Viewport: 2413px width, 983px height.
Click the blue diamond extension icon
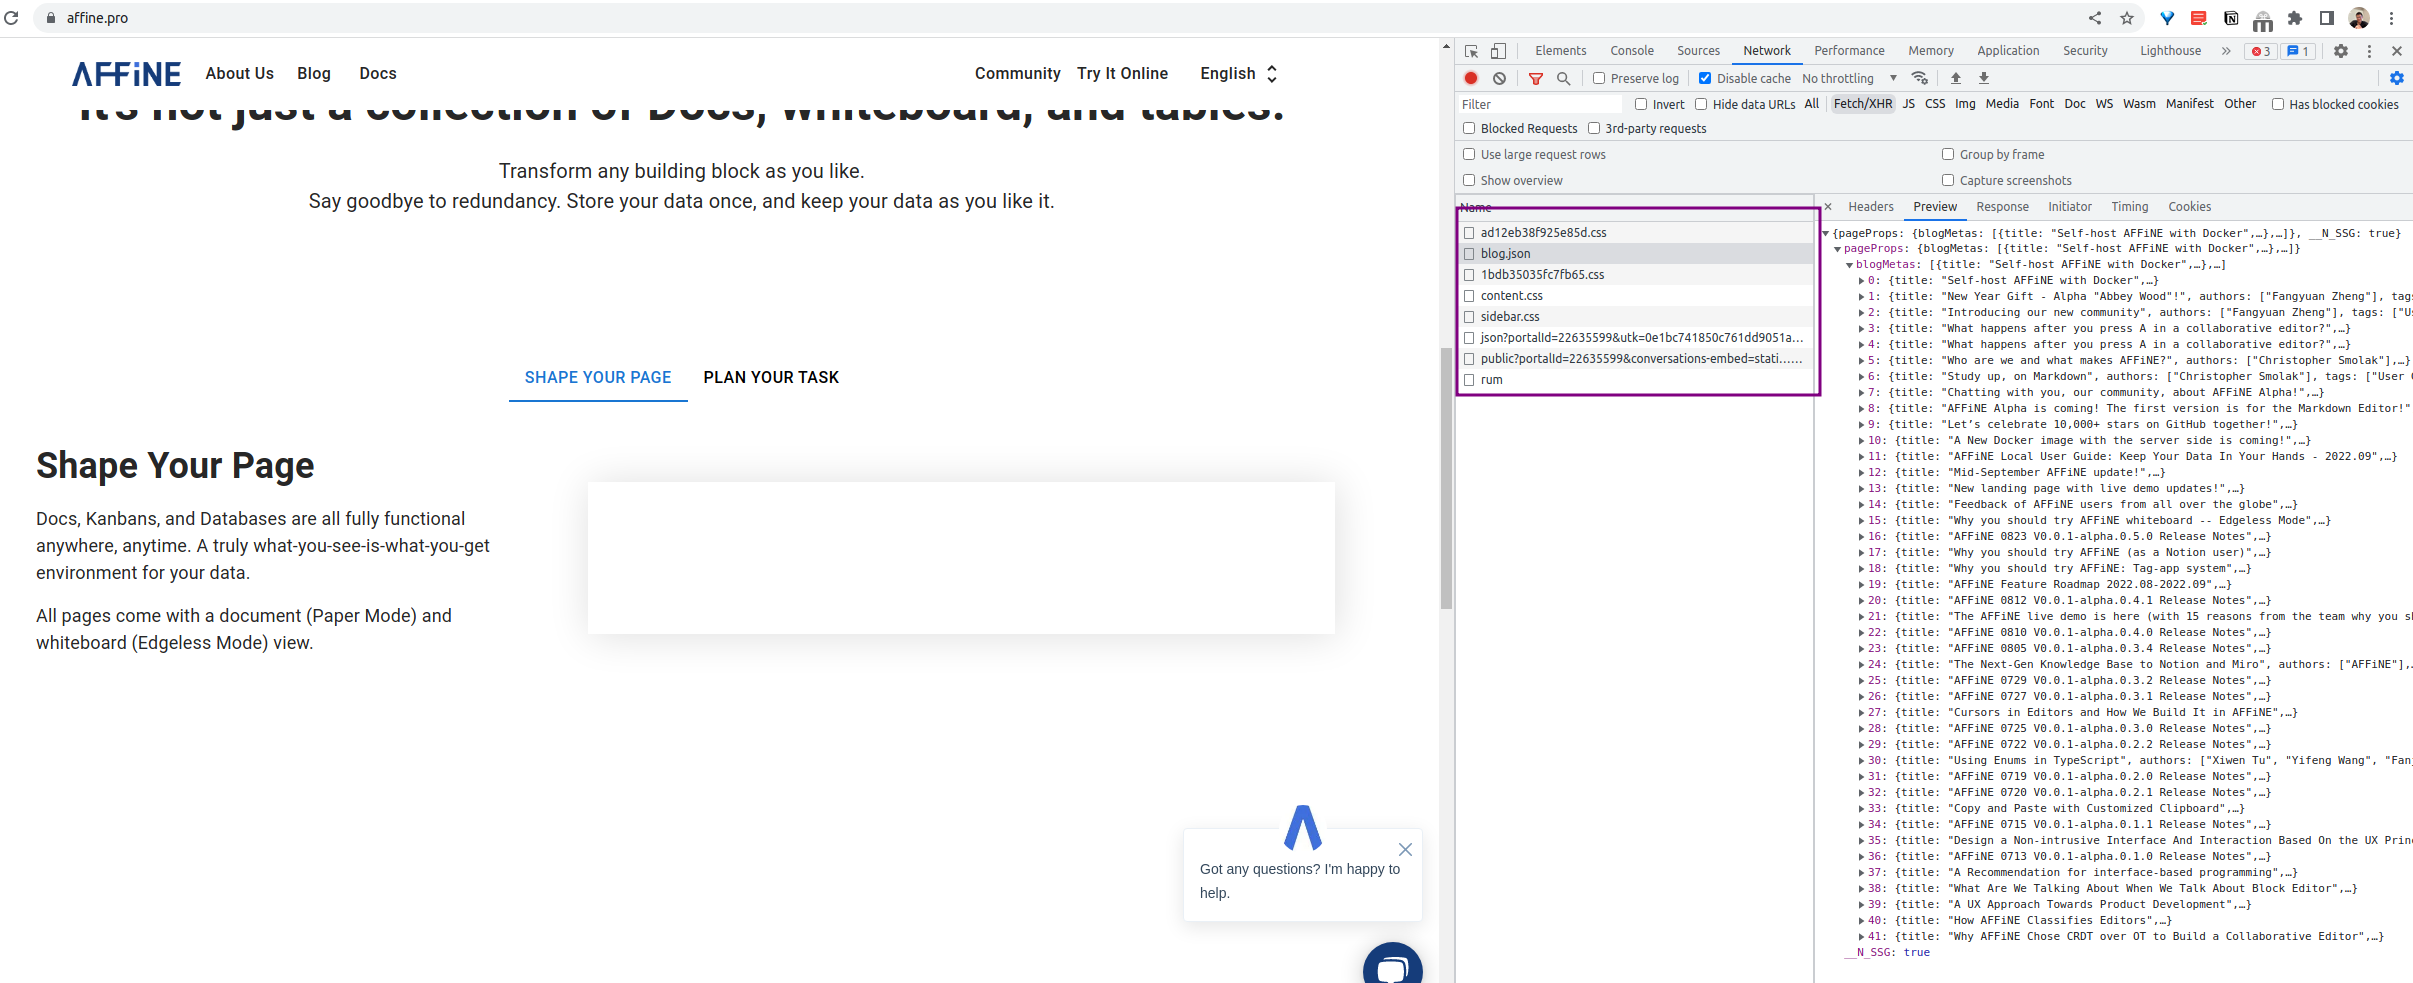click(2167, 18)
